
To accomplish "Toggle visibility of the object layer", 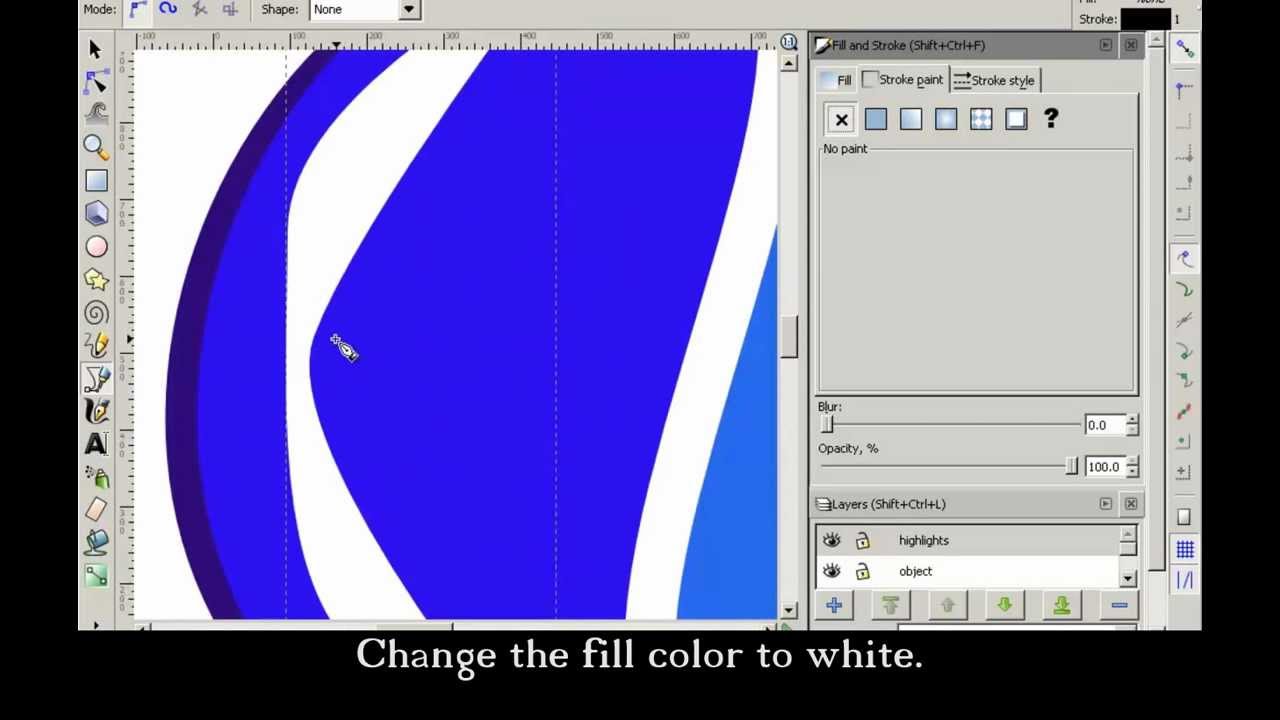I will click(x=832, y=571).
